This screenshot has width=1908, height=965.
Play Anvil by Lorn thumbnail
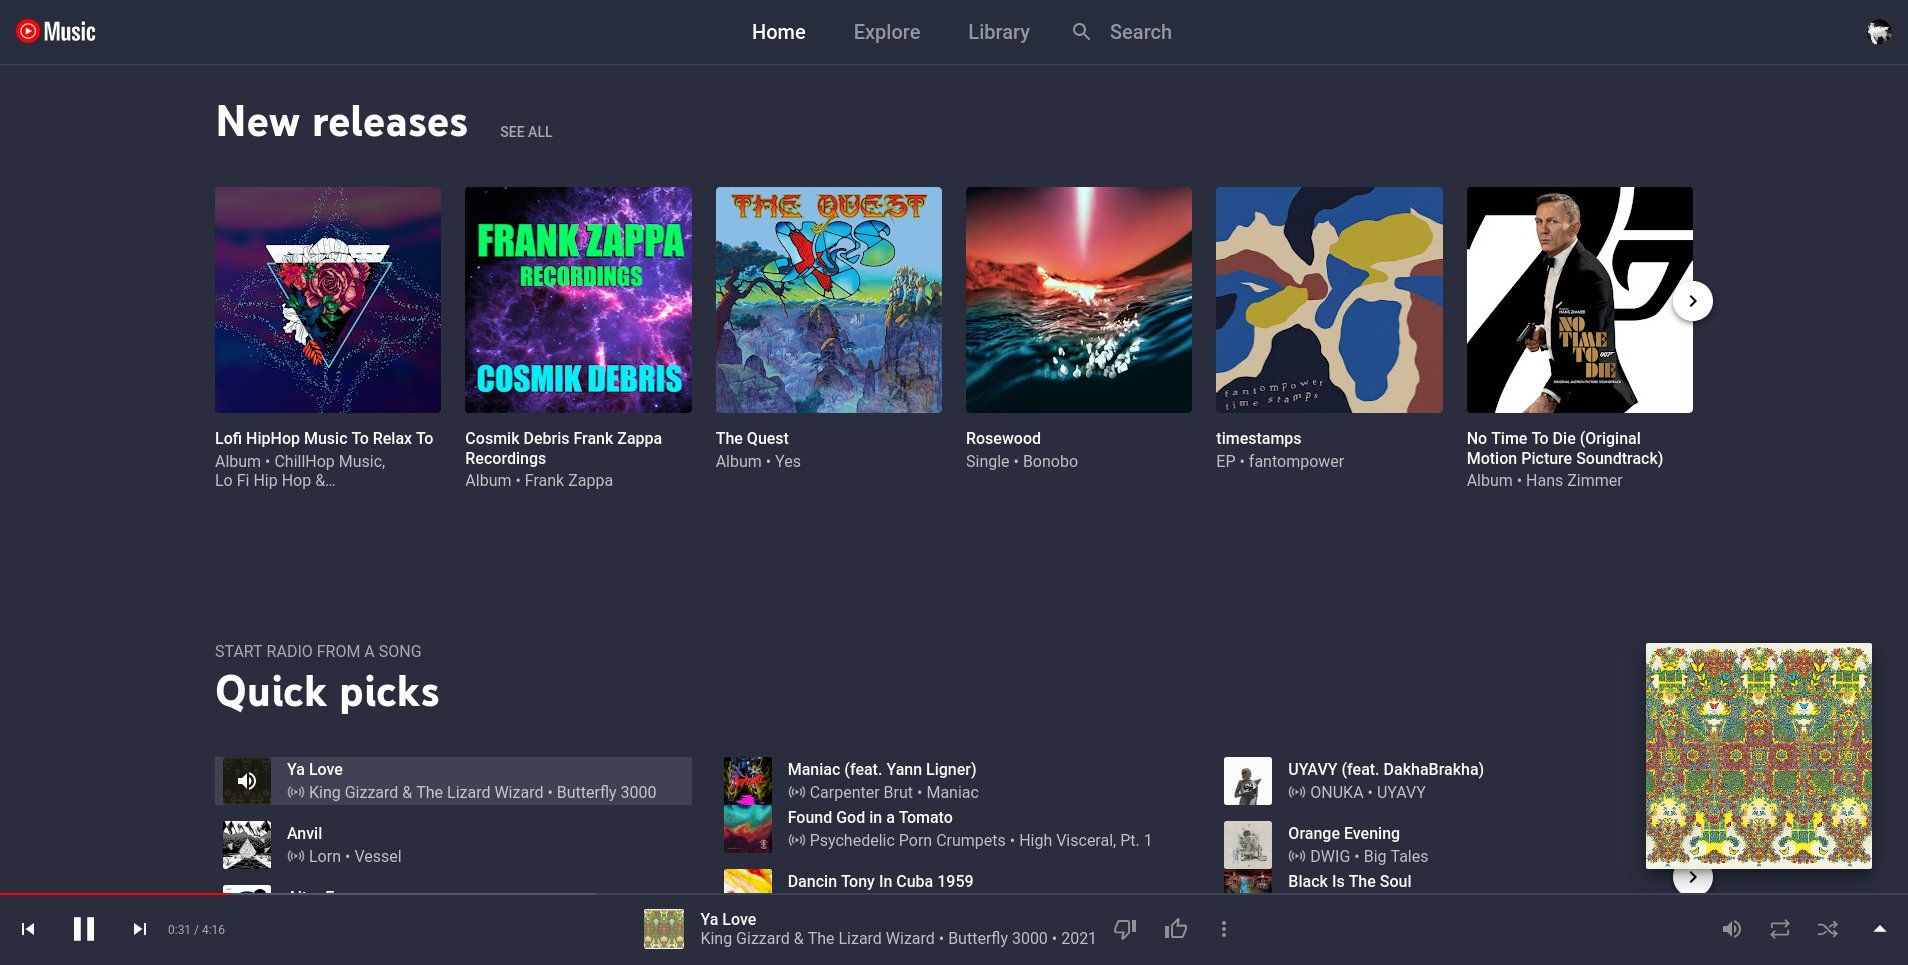click(247, 845)
